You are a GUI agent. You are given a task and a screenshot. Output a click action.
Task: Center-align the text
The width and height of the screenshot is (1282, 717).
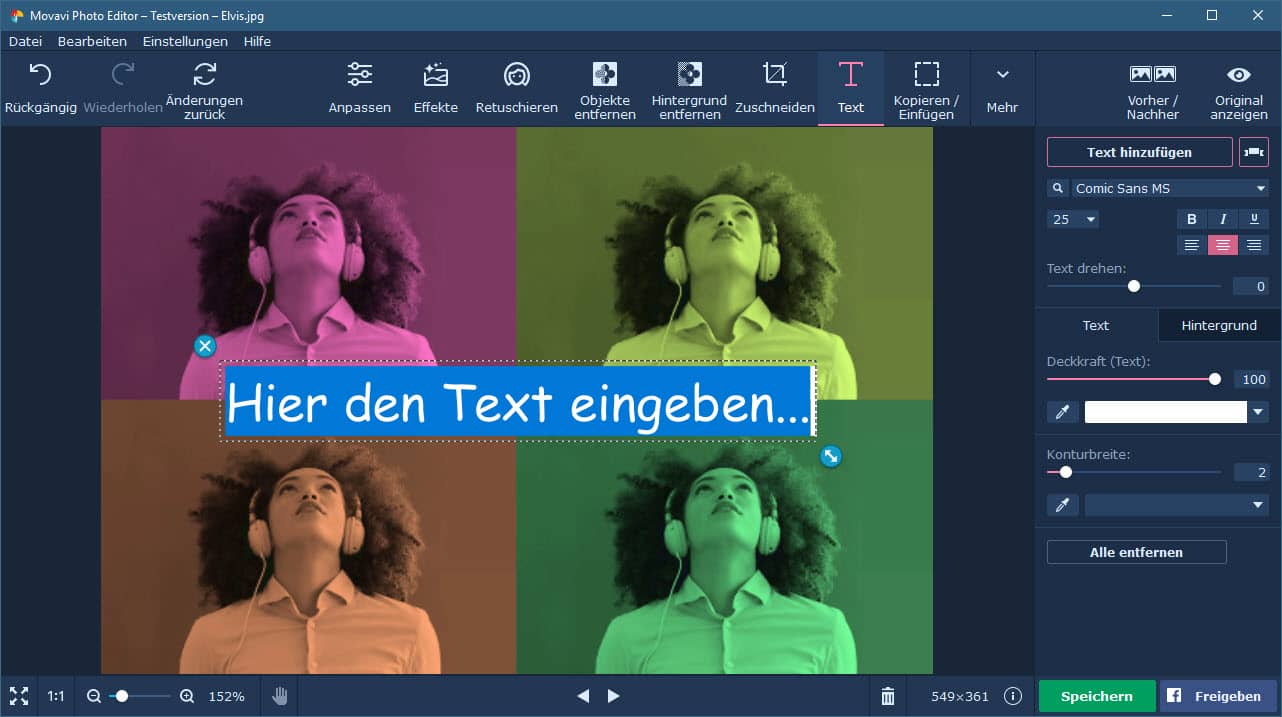coord(1223,245)
